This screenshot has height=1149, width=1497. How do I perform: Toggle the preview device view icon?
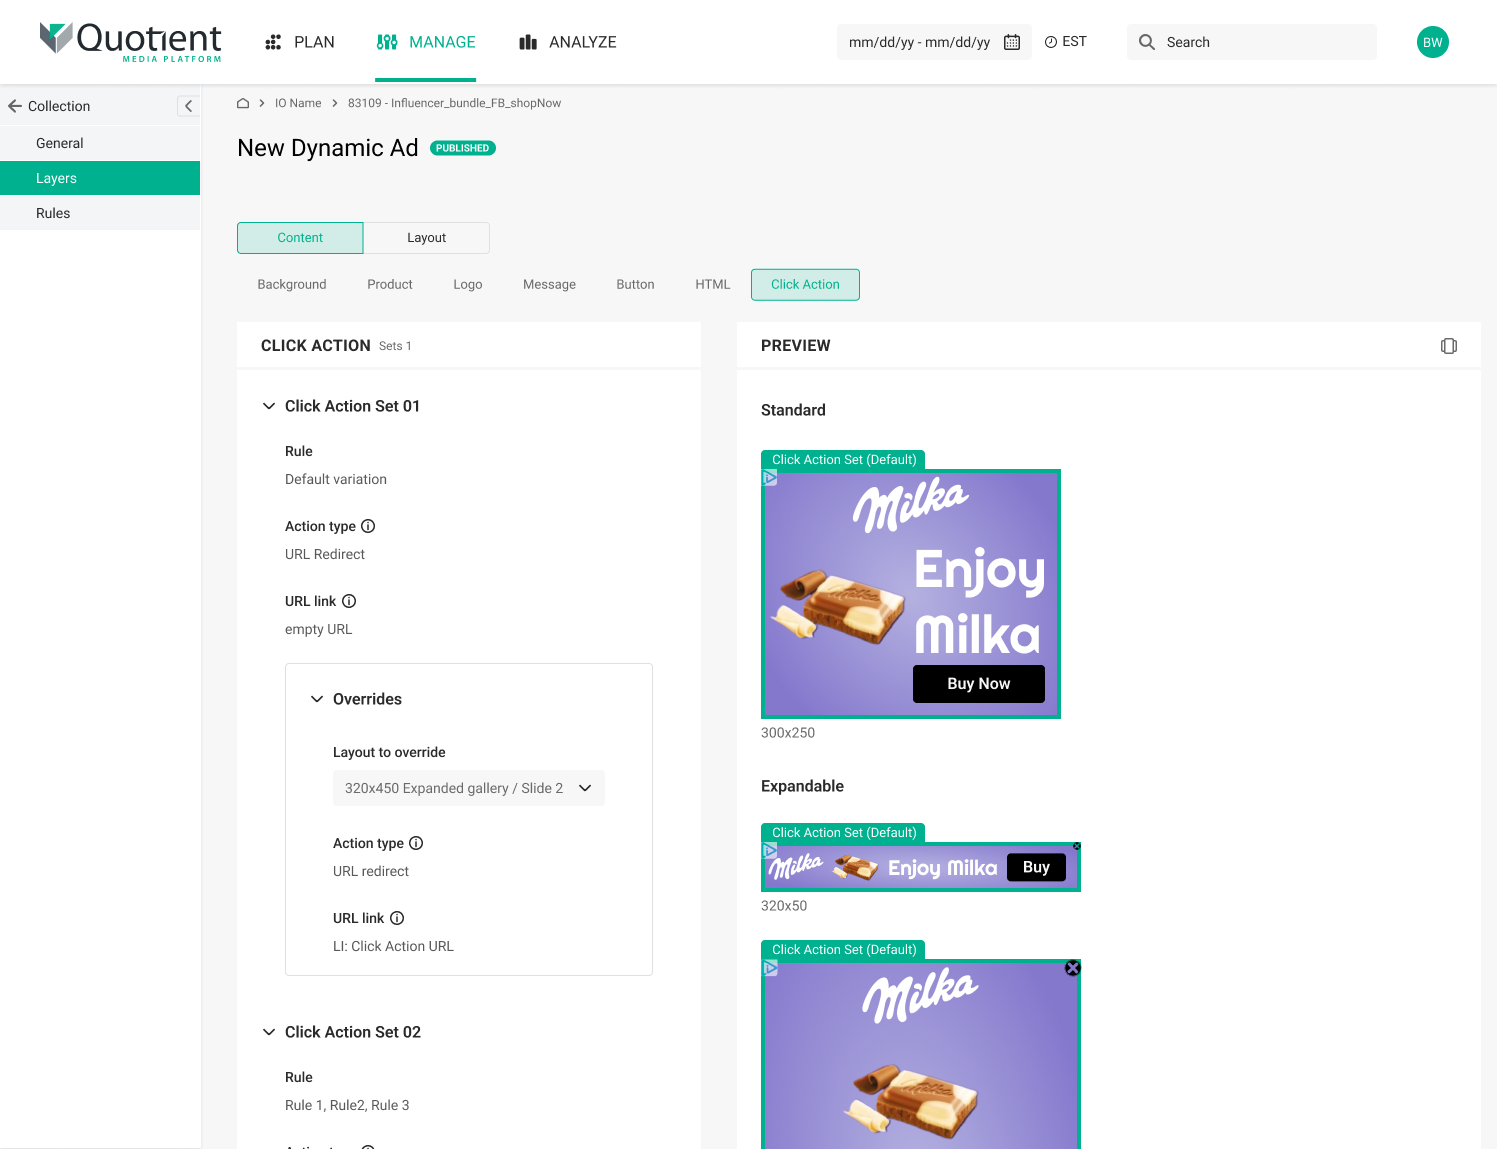coord(1449,346)
